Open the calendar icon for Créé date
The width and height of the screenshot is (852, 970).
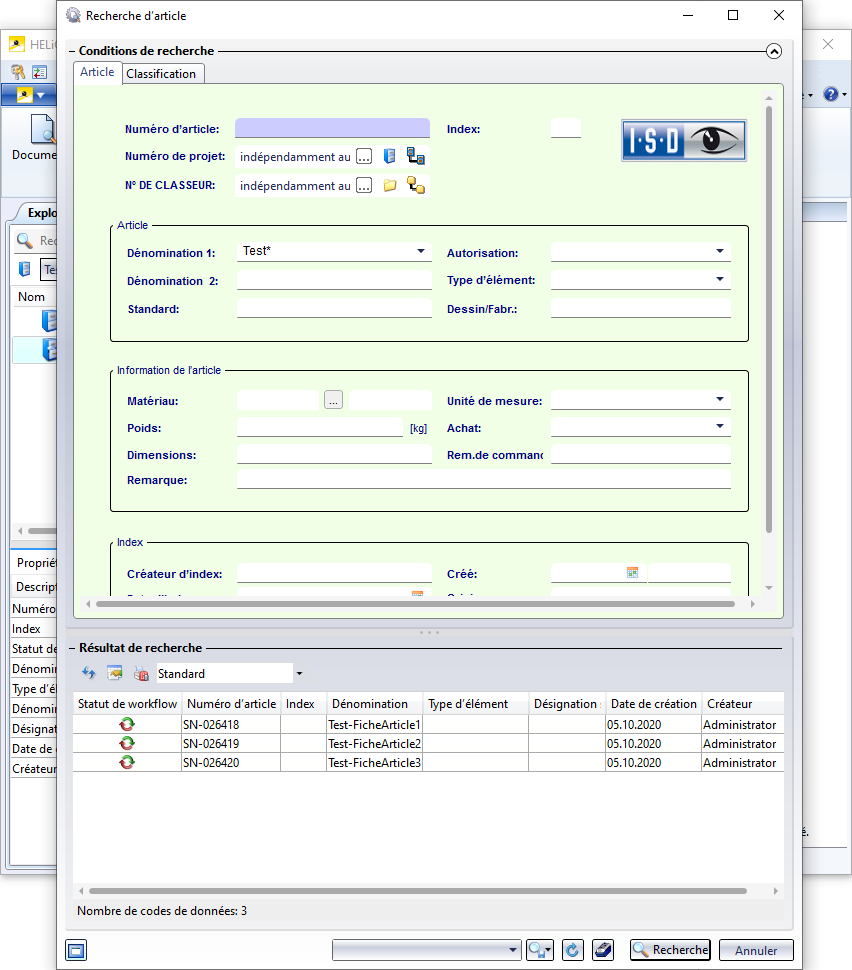point(632,573)
